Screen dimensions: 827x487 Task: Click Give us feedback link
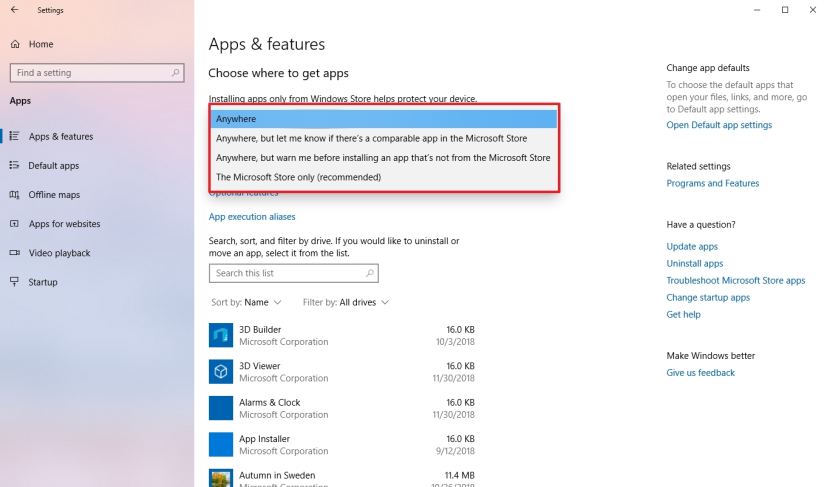(x=700, y=373)
